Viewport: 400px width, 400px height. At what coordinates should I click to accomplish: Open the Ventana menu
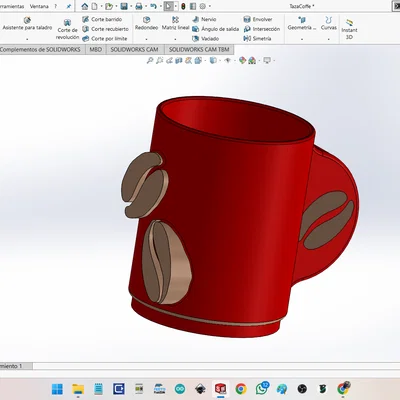point(39,6)
